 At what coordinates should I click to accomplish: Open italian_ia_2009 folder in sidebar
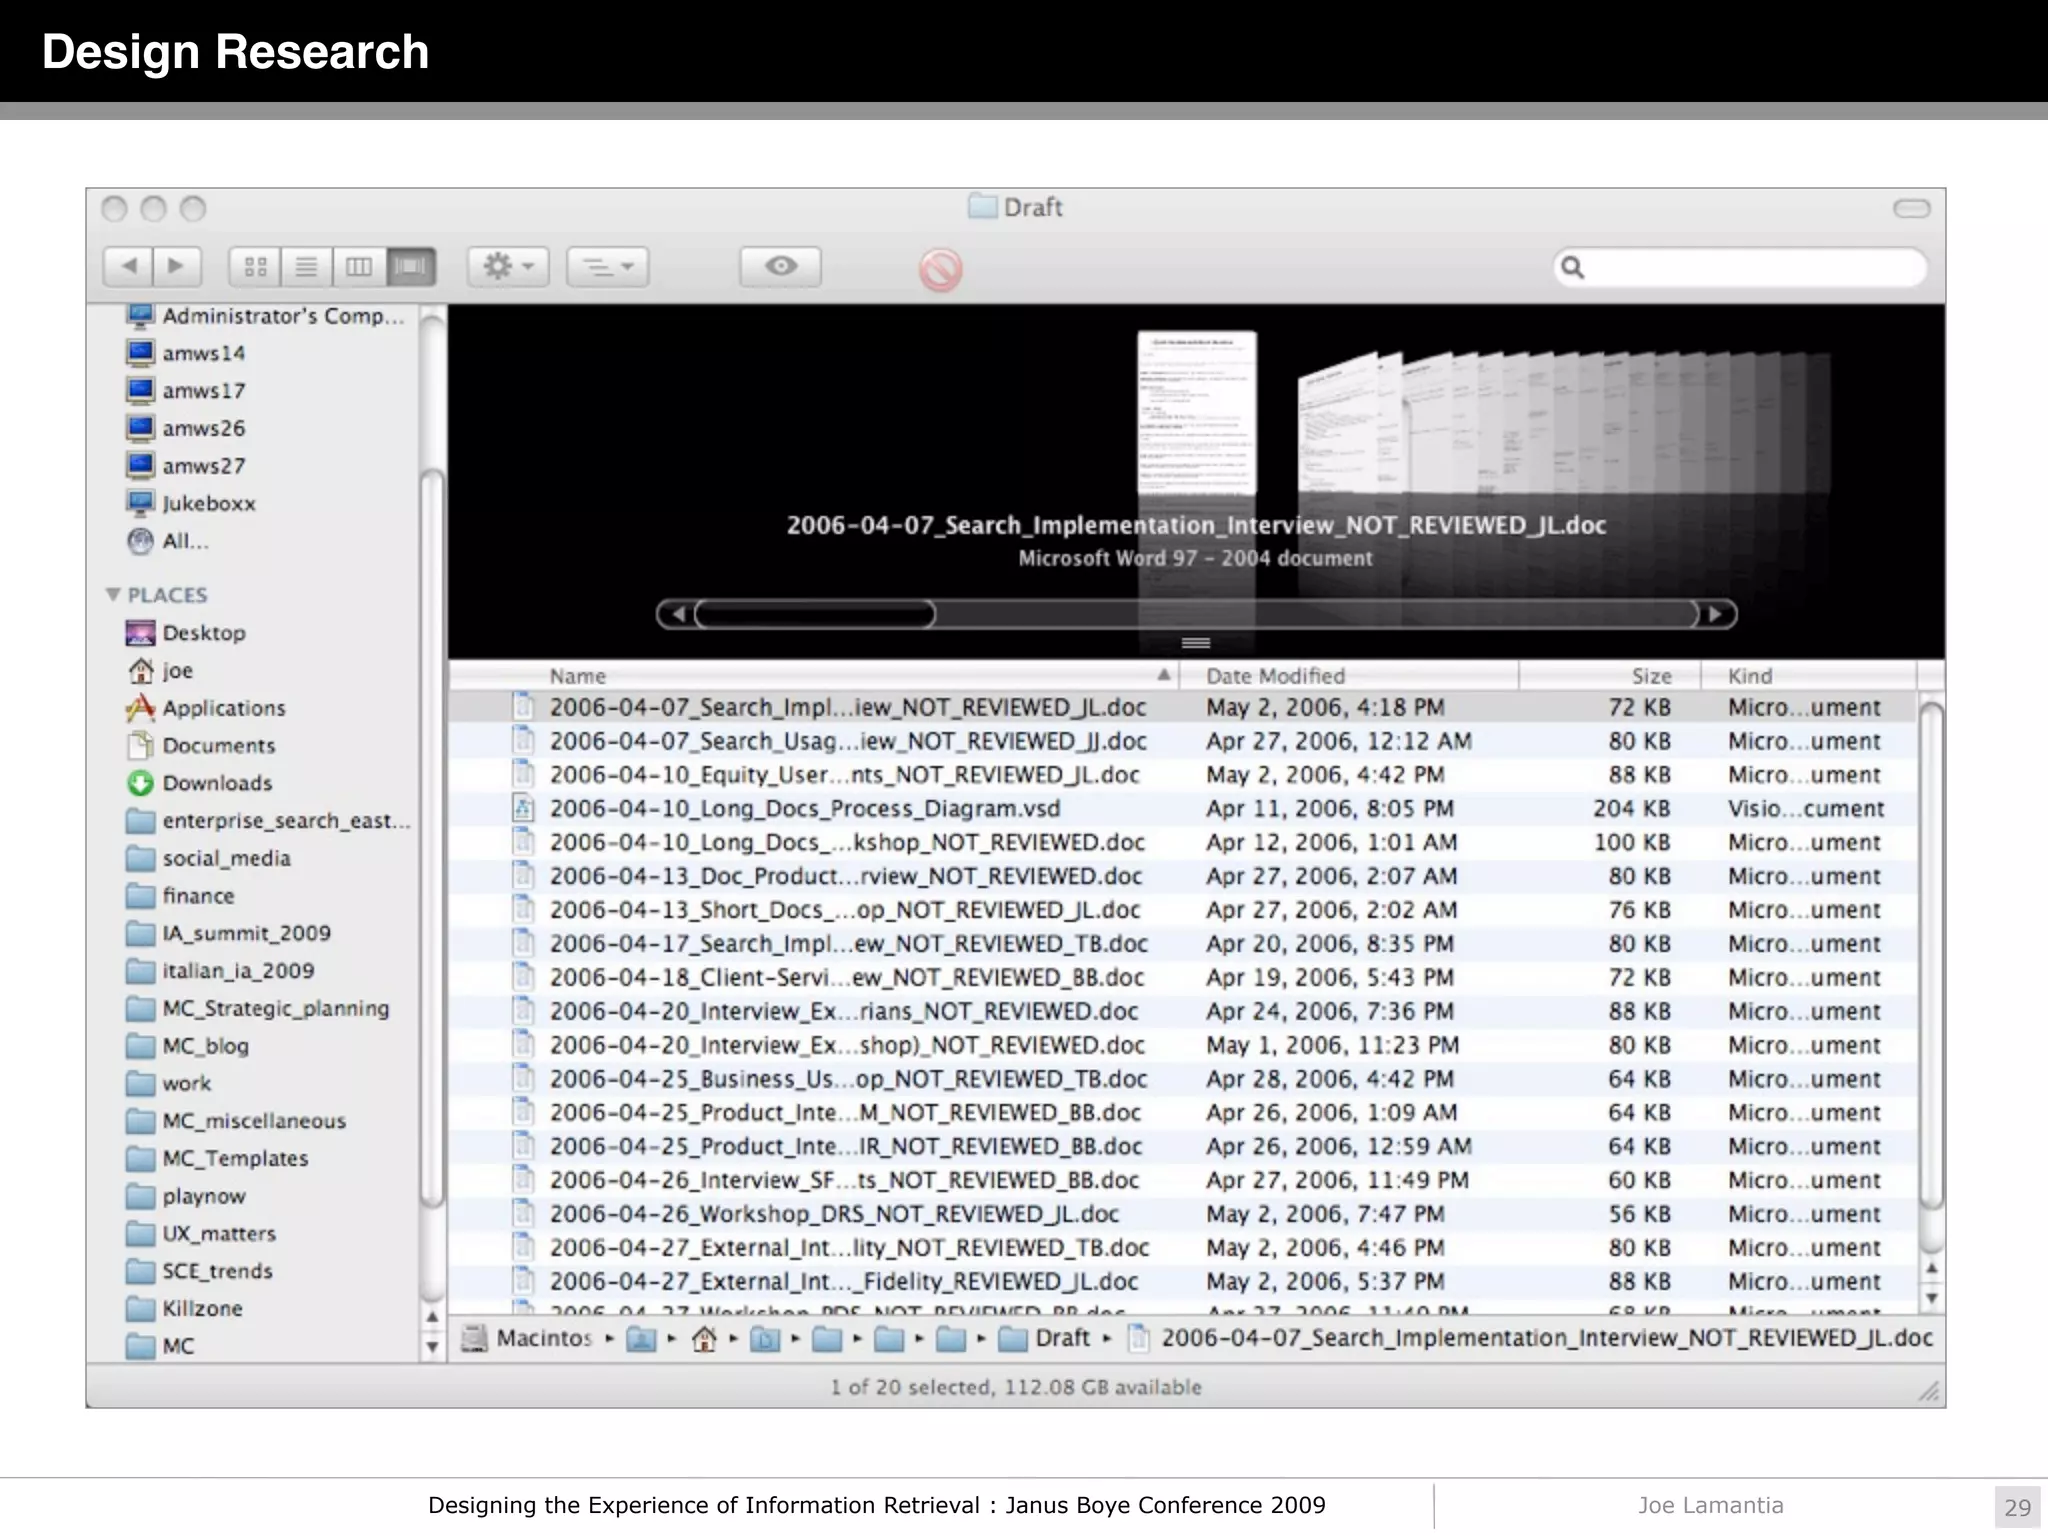(221, 971)
